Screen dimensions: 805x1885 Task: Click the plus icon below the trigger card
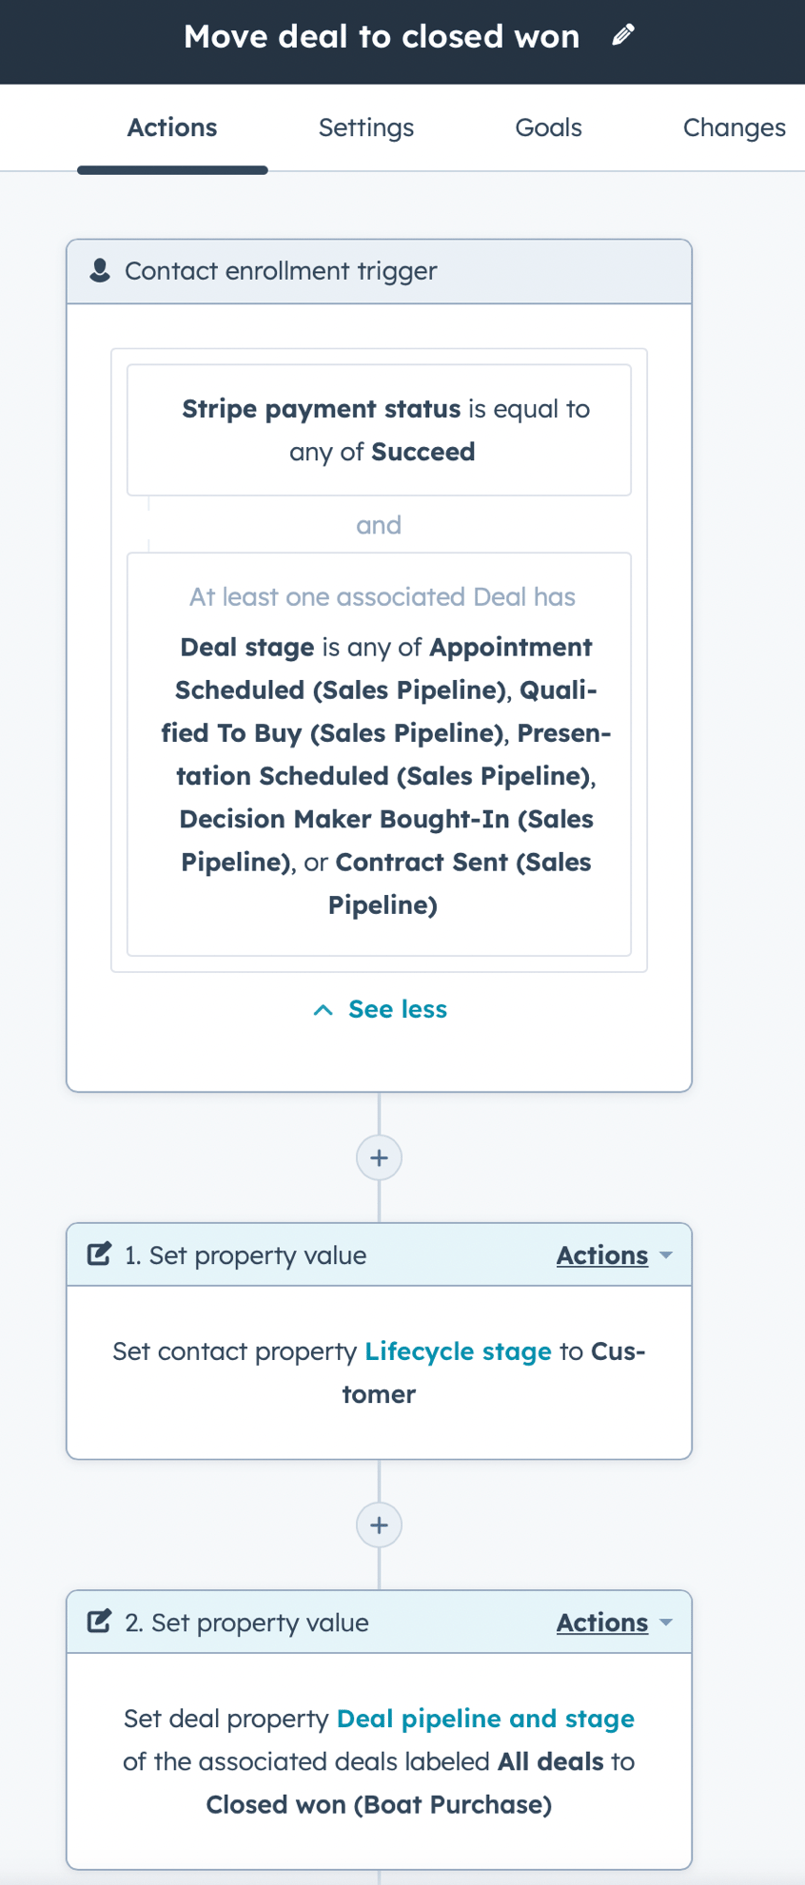coord(378,1157)
